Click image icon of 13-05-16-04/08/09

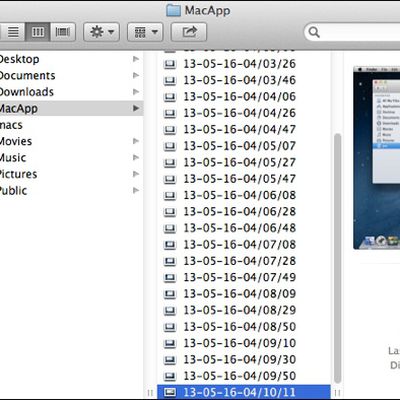170,294
